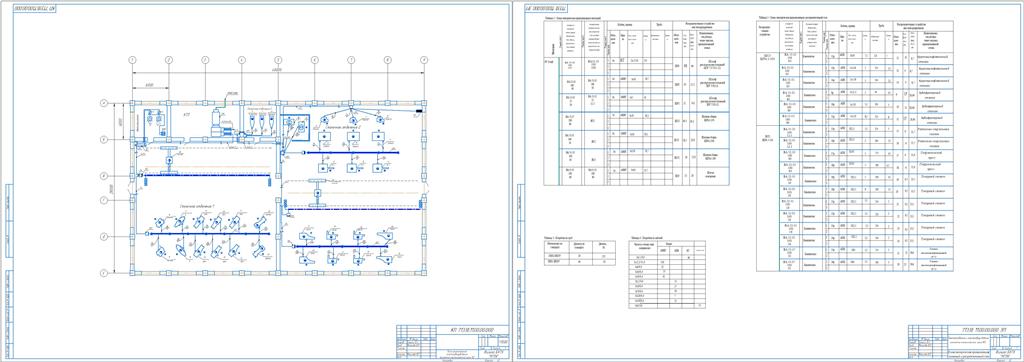This screenshot has height=362, width=1024.
Task: Click grid axis bubble 1 at top-left
Action: click(x=132, y=60)
